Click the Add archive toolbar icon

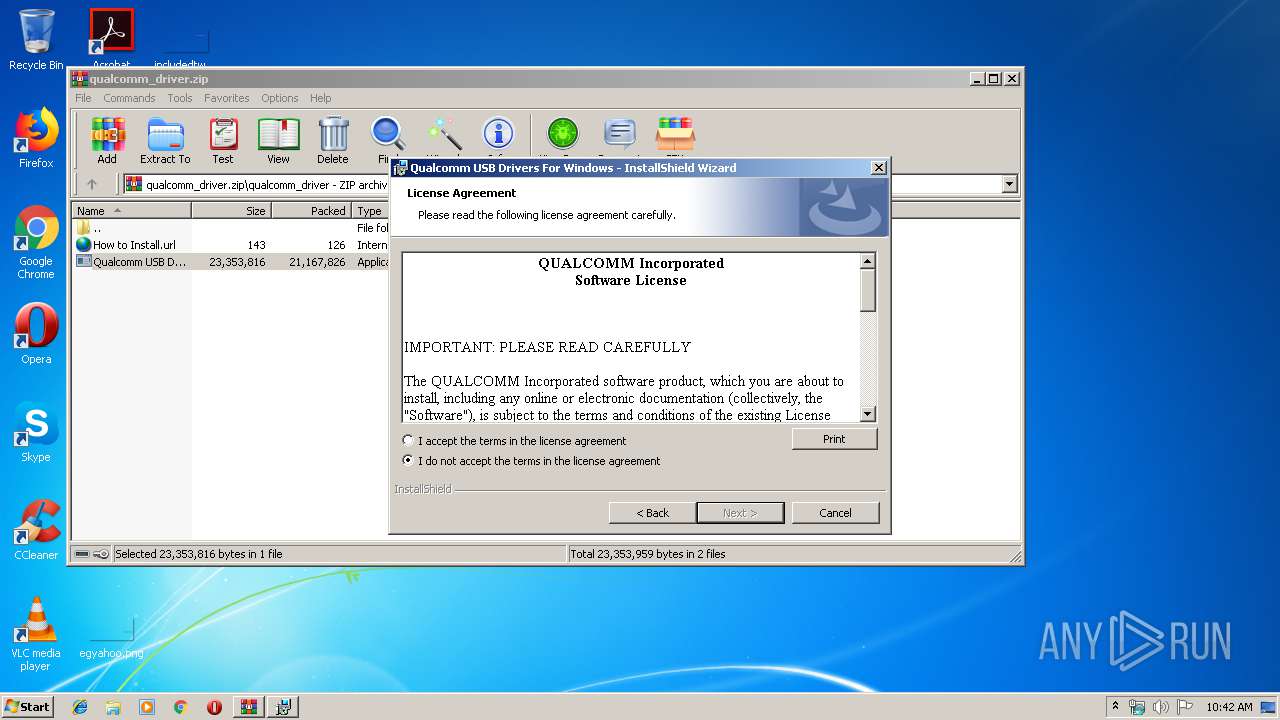click(107, 140)
